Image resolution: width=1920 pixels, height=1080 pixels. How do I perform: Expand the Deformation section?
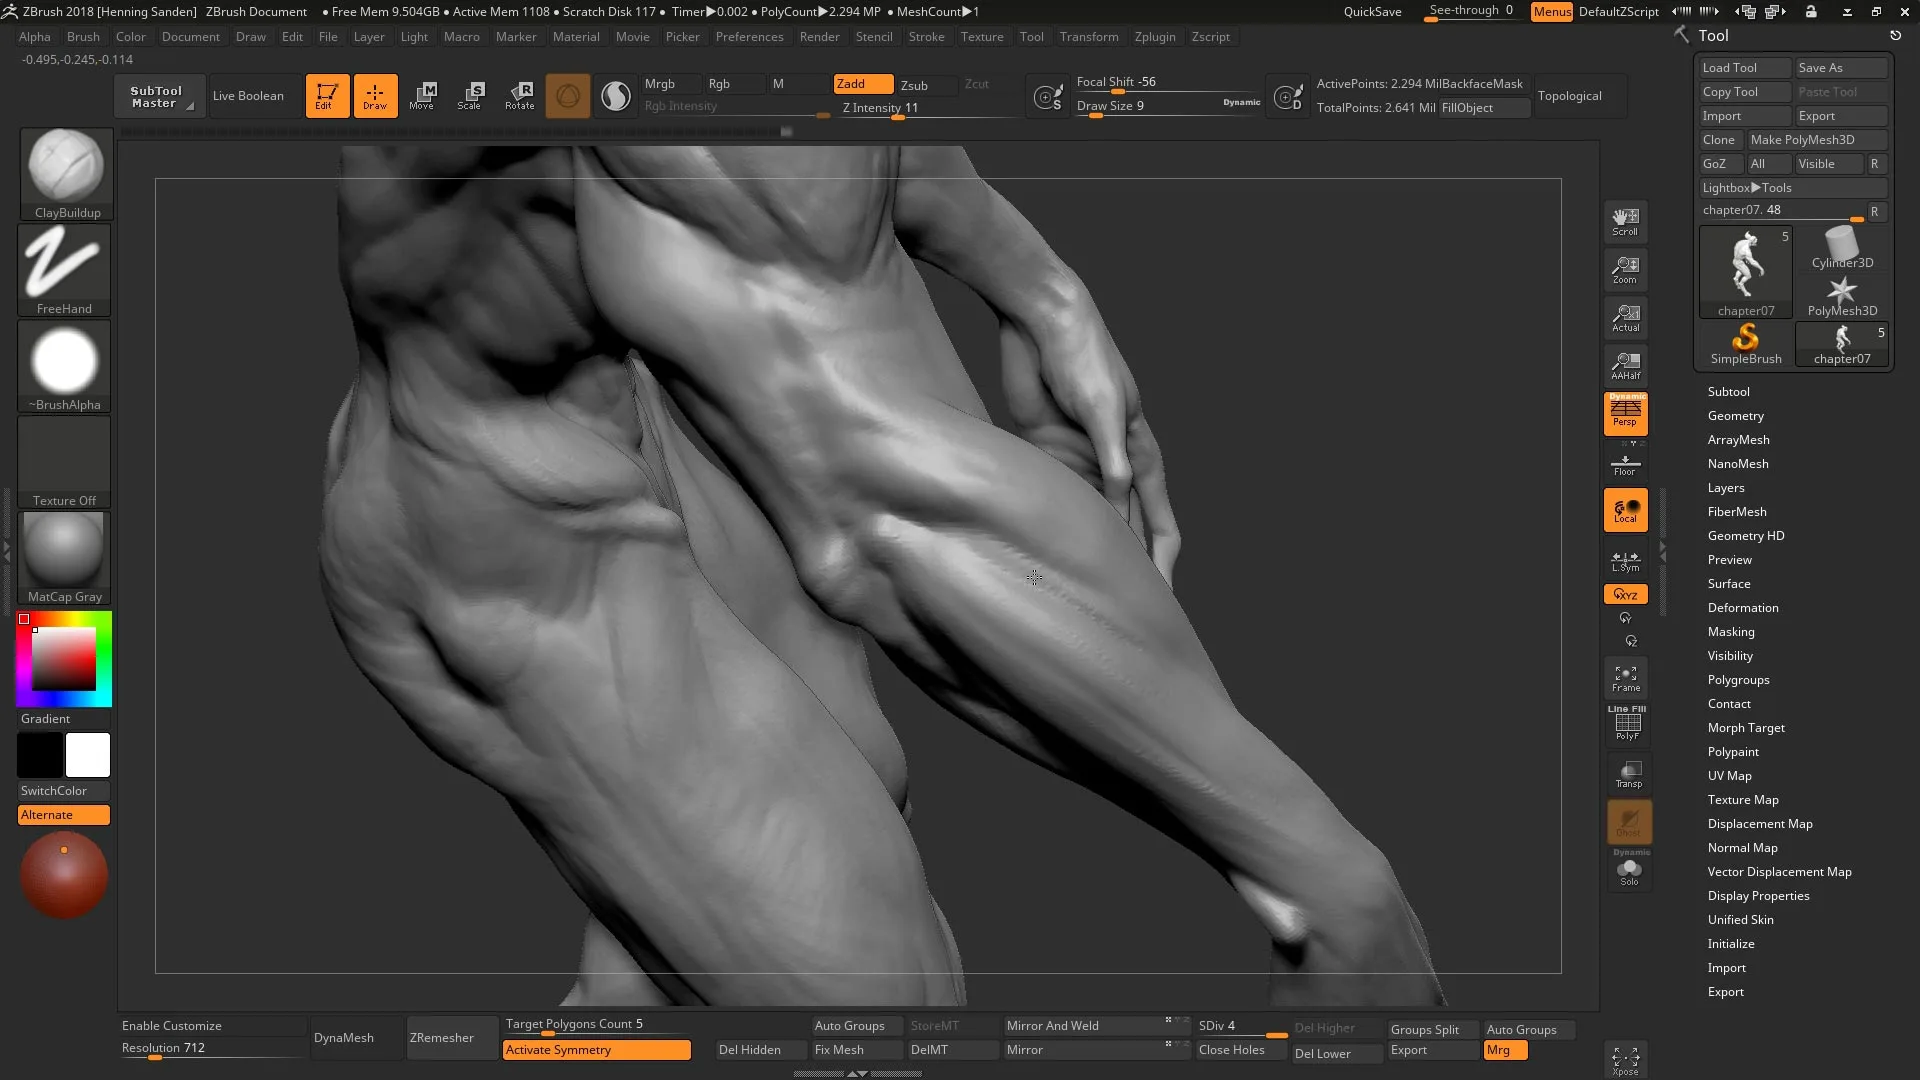tap(1742, 608)
